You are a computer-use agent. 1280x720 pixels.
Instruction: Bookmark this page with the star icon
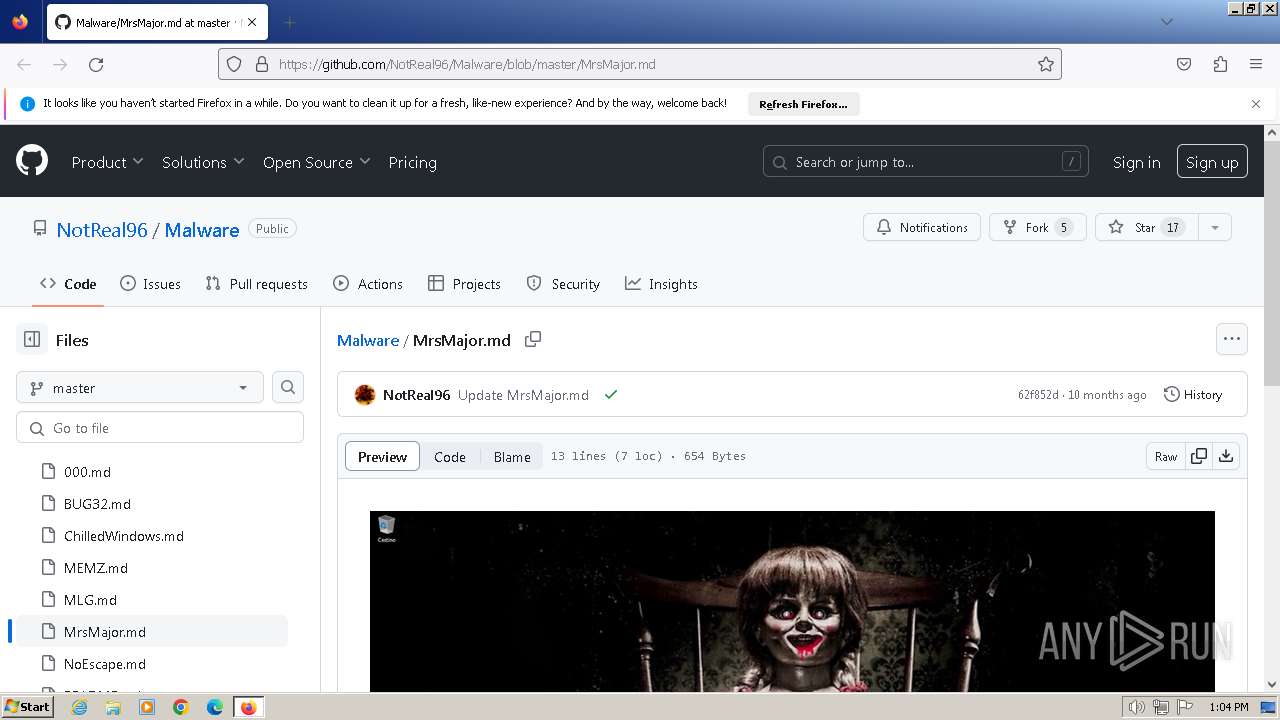coord(1046,64)
